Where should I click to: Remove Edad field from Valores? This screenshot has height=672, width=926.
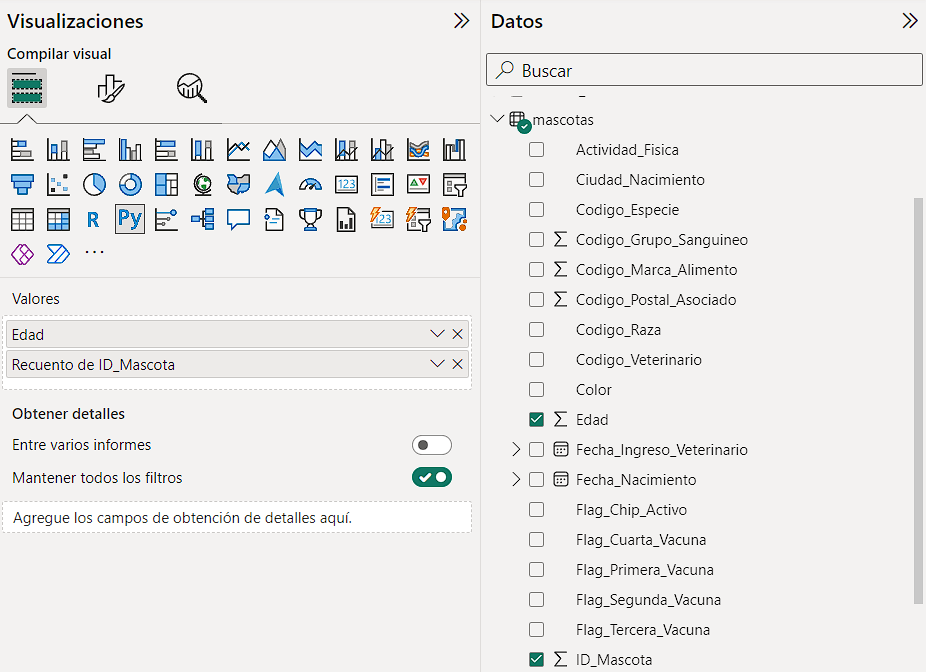pyautogui.click(x=457, y=334)
